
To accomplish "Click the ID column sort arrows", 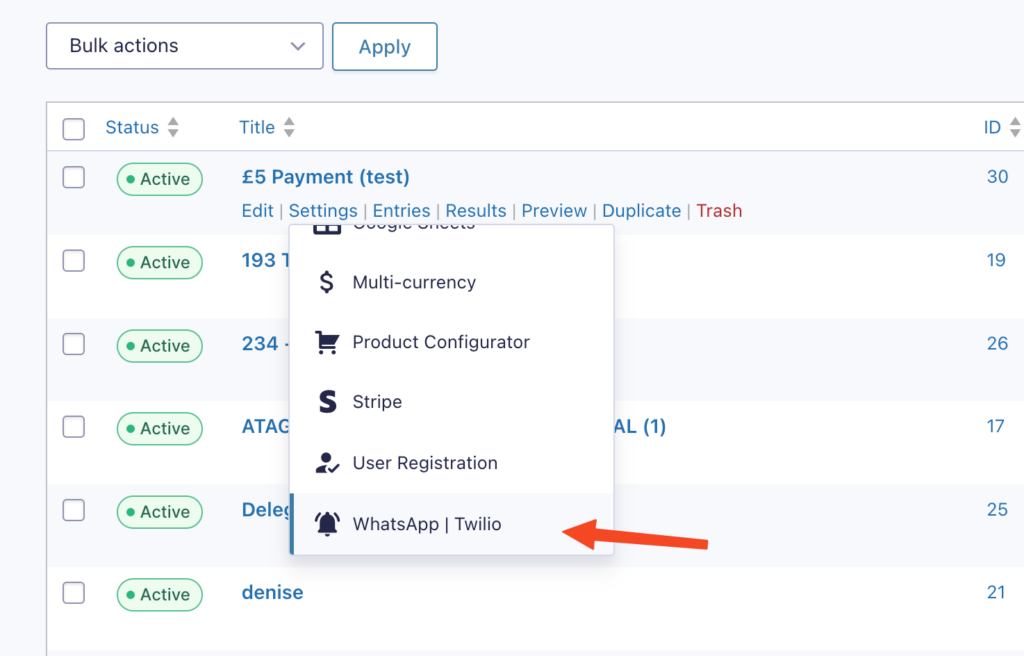I will pos(1014,128).
